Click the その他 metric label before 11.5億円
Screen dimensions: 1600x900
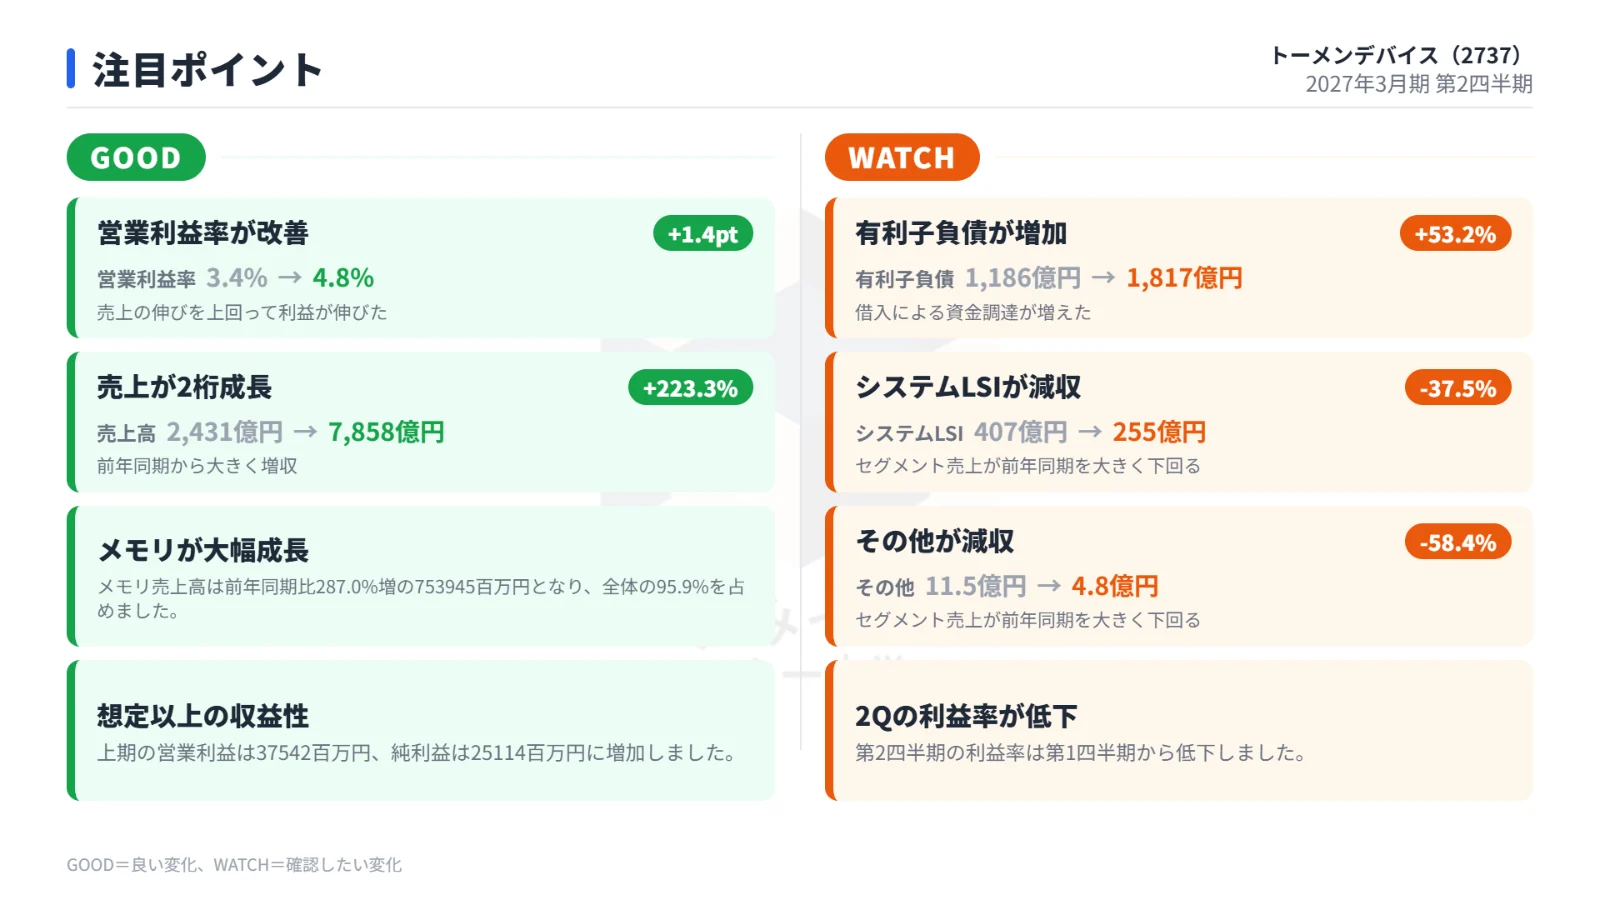point(885,587)
